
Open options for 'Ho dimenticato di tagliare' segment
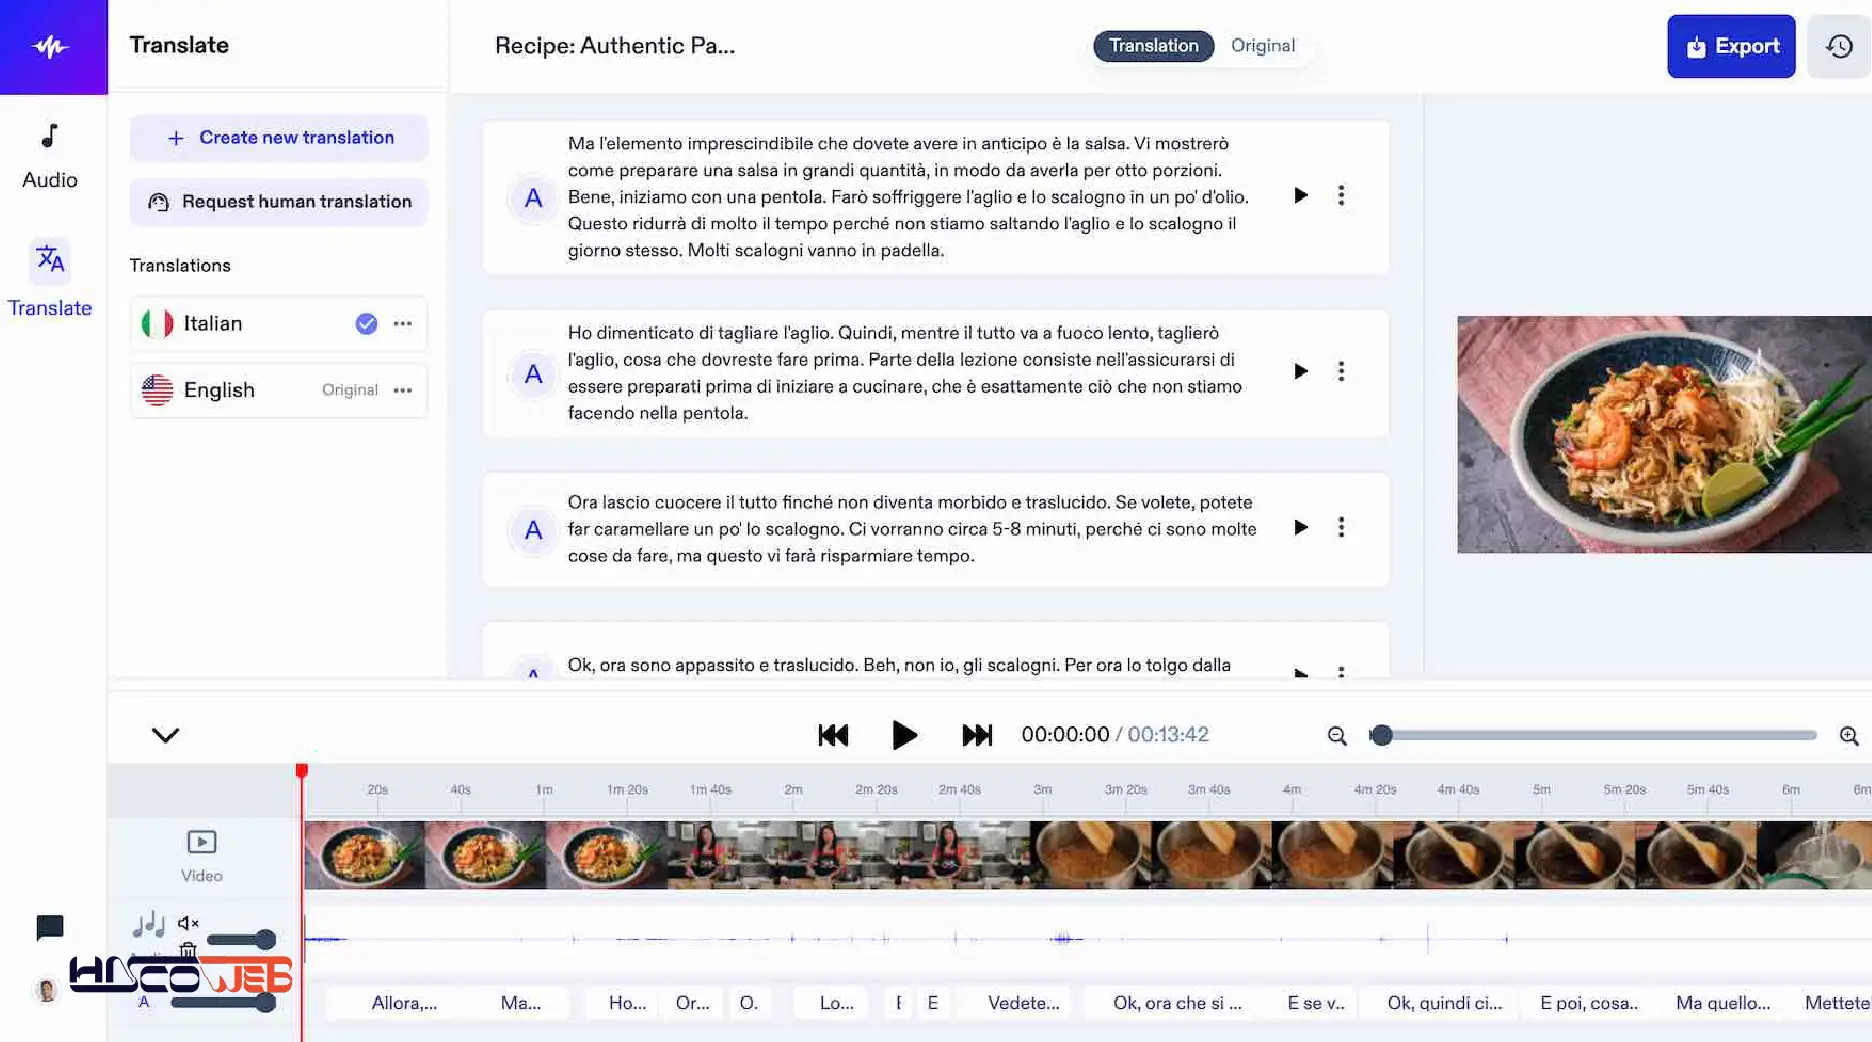[x=1341, y=371]
